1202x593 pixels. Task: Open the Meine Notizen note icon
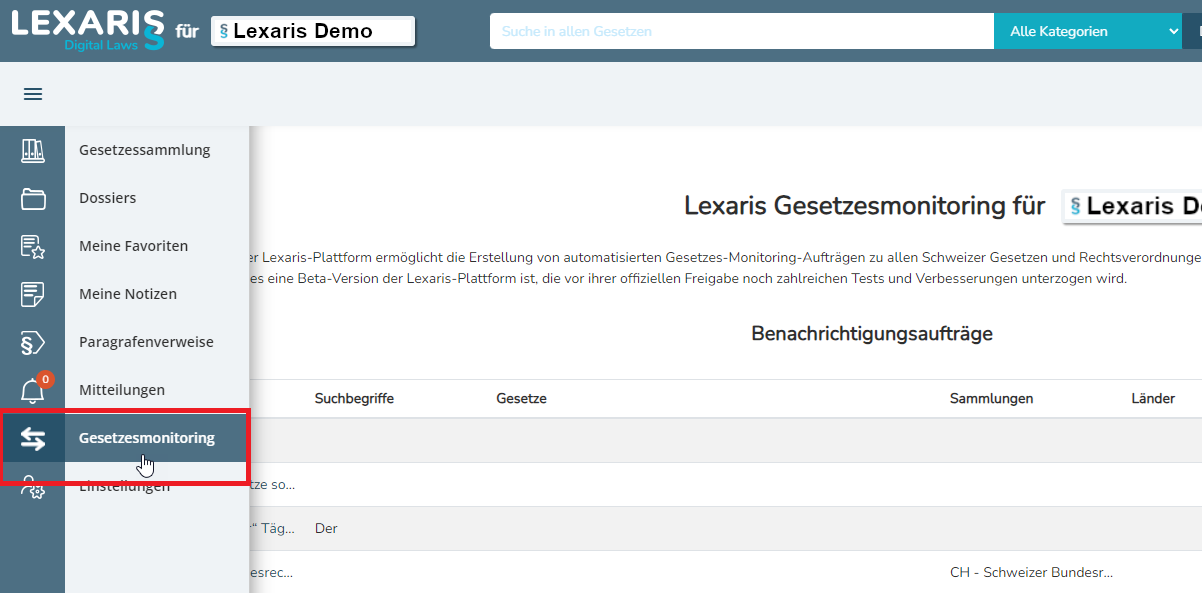pyautogui.click(x=33, y=295)
